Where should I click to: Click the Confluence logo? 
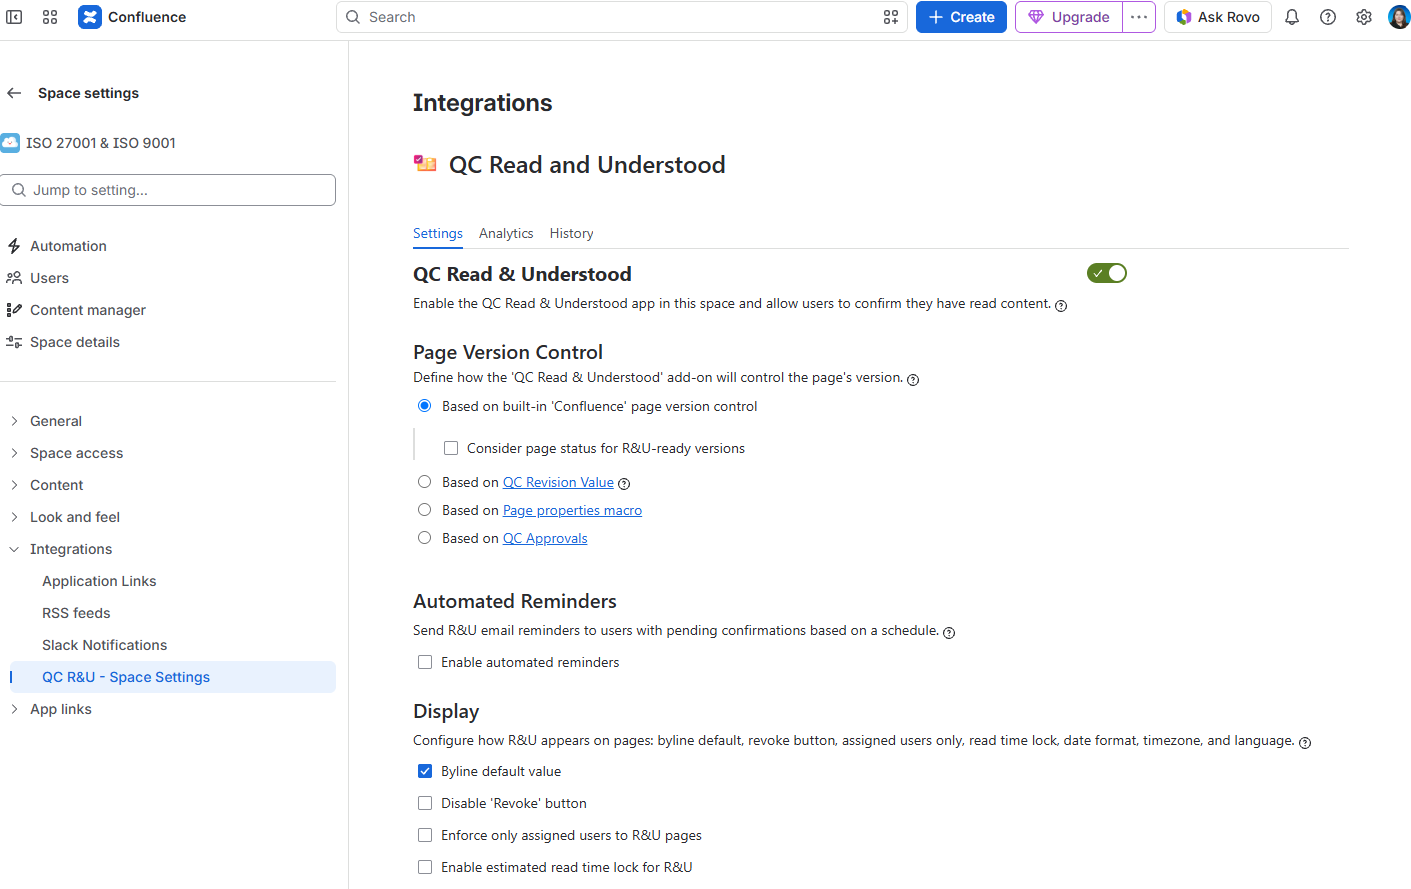pyautogui.click(x=90, y=17)
